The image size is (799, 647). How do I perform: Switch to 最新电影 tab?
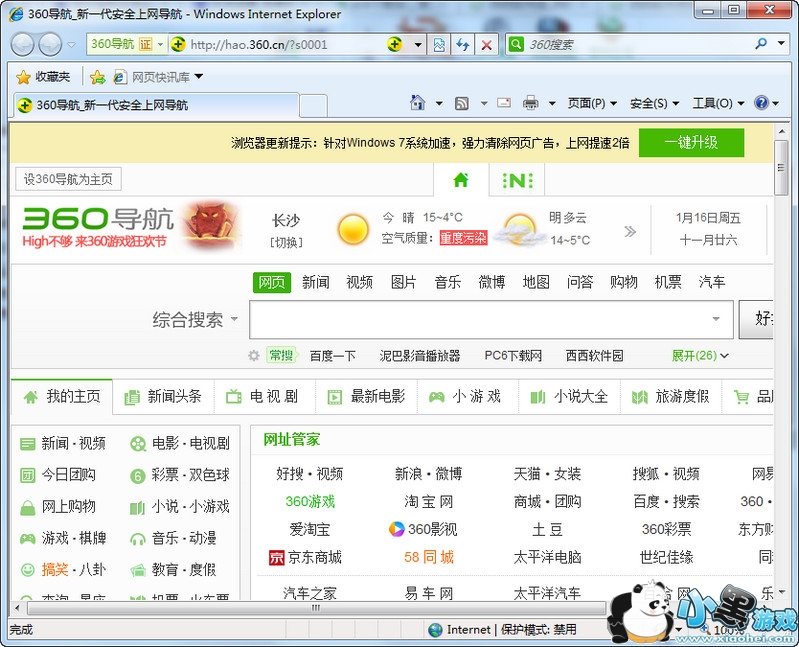click(x=366, y=396)
